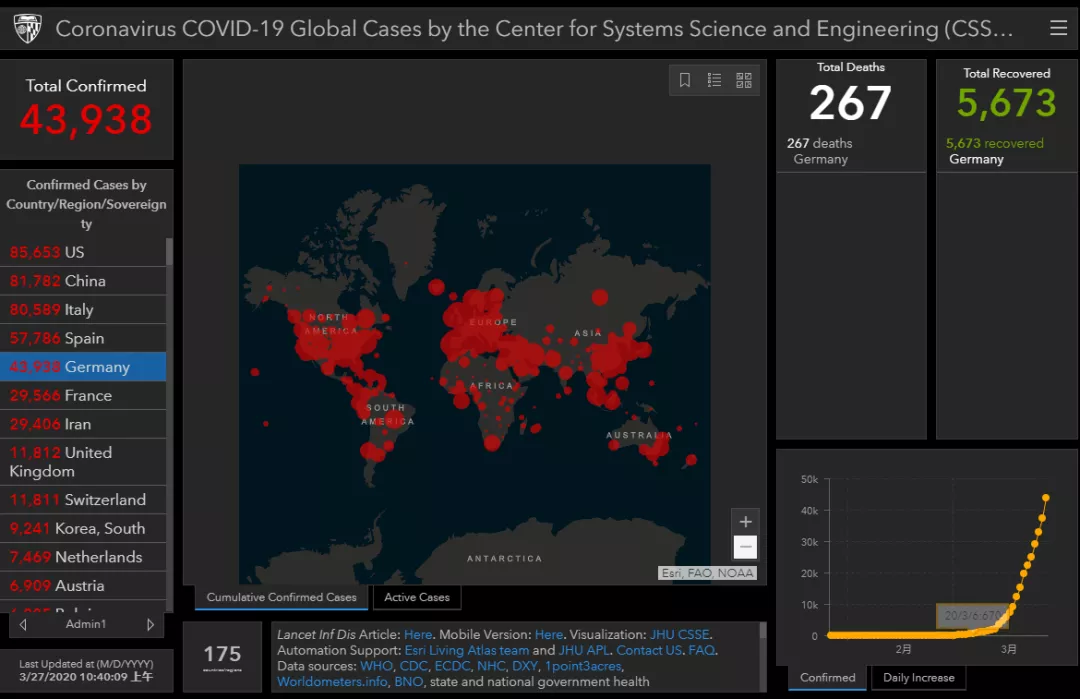Image resolution: width=1080 pixels, height=699 pixels.
Task: Select Cumulative Confirmed Cases tab
Action: point(281,597)
